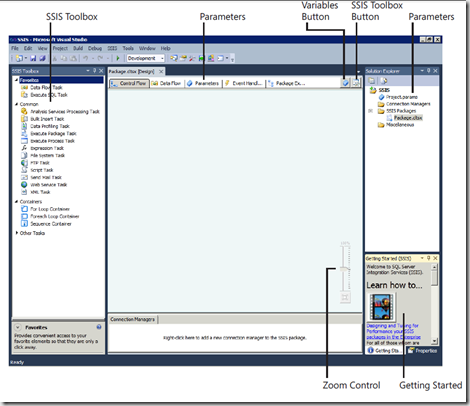The image size is (470, 406).
Task: Select Sequence Container in toolbox
Action: tap(46, 224)
